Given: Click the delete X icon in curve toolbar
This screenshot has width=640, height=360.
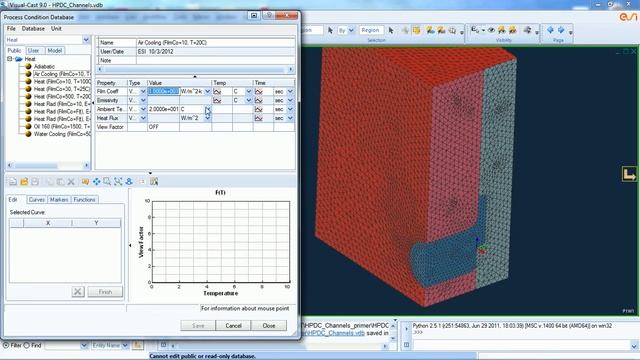Looking at the screenshot, I should [x=71, y=182].
